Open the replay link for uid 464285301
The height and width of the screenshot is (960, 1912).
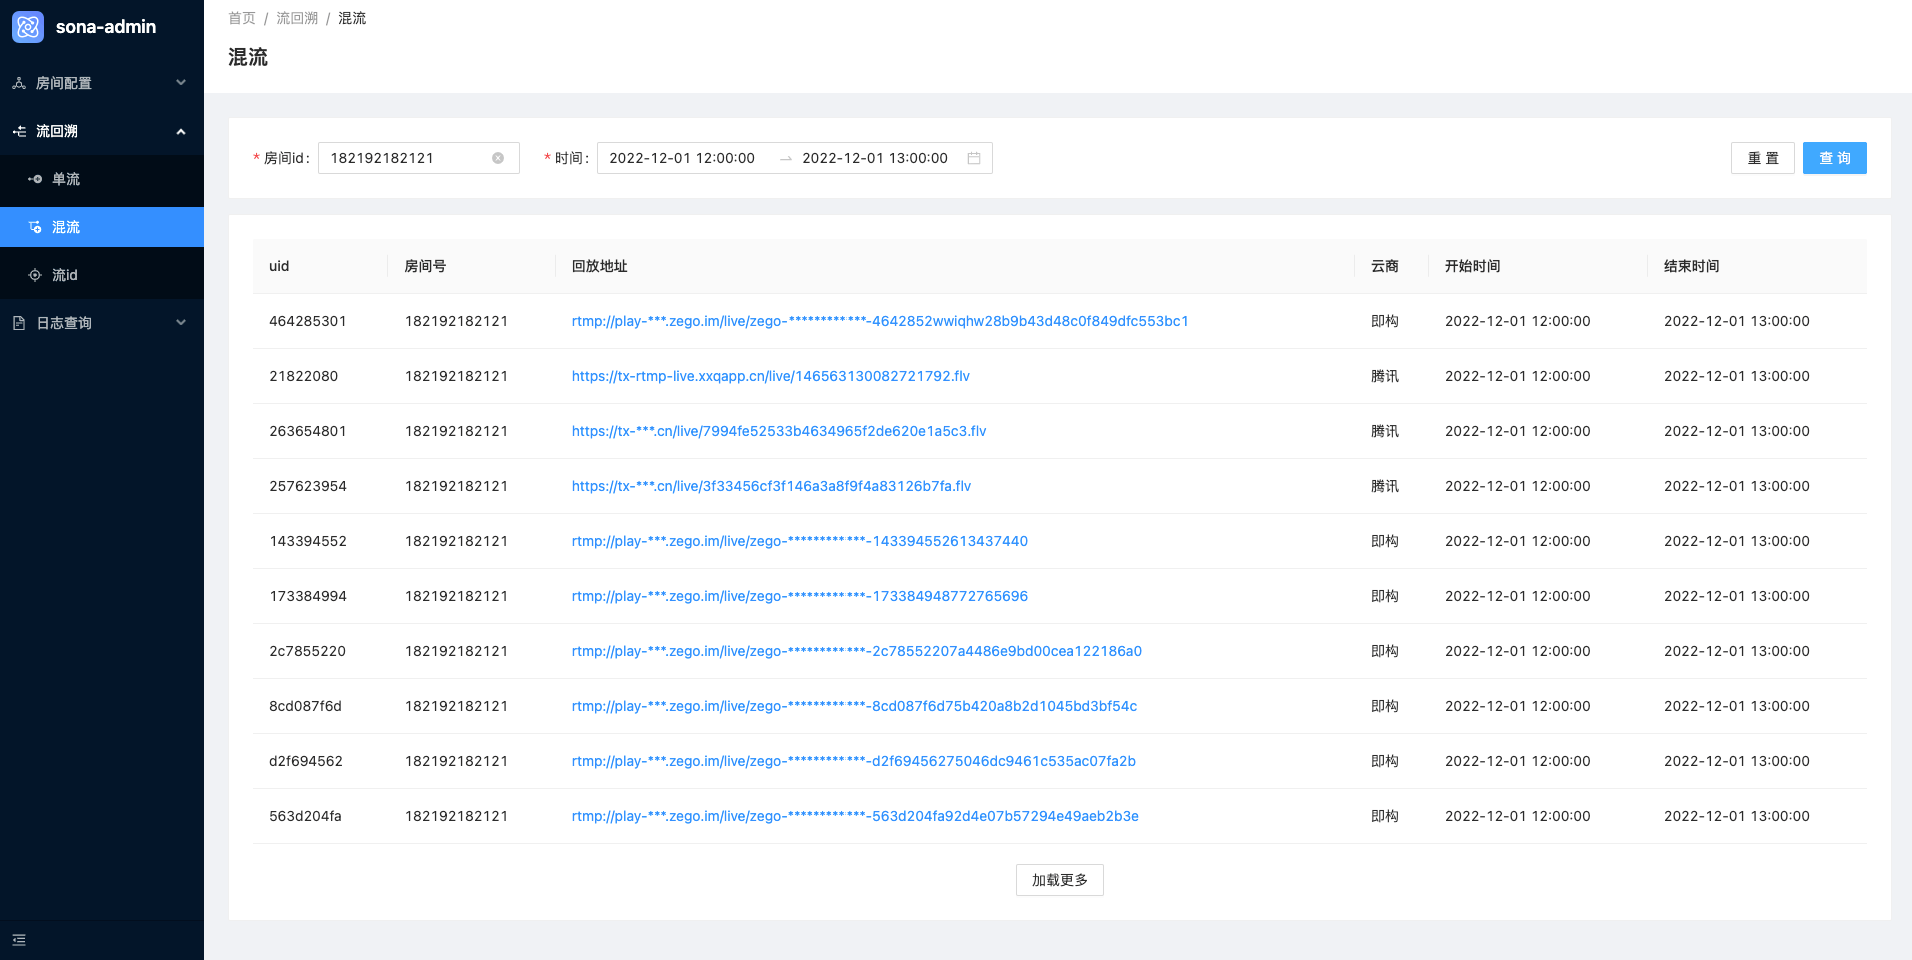point(880,321)
